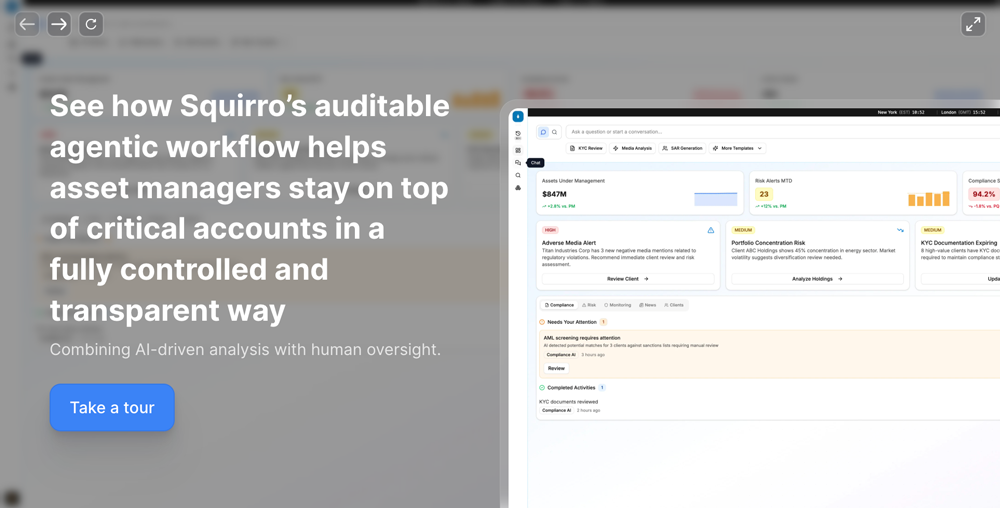Image resolution: width=1000 pixels, height=508 pixels.
Task: Click the London clock in top bar
Action: coord(963,112)
